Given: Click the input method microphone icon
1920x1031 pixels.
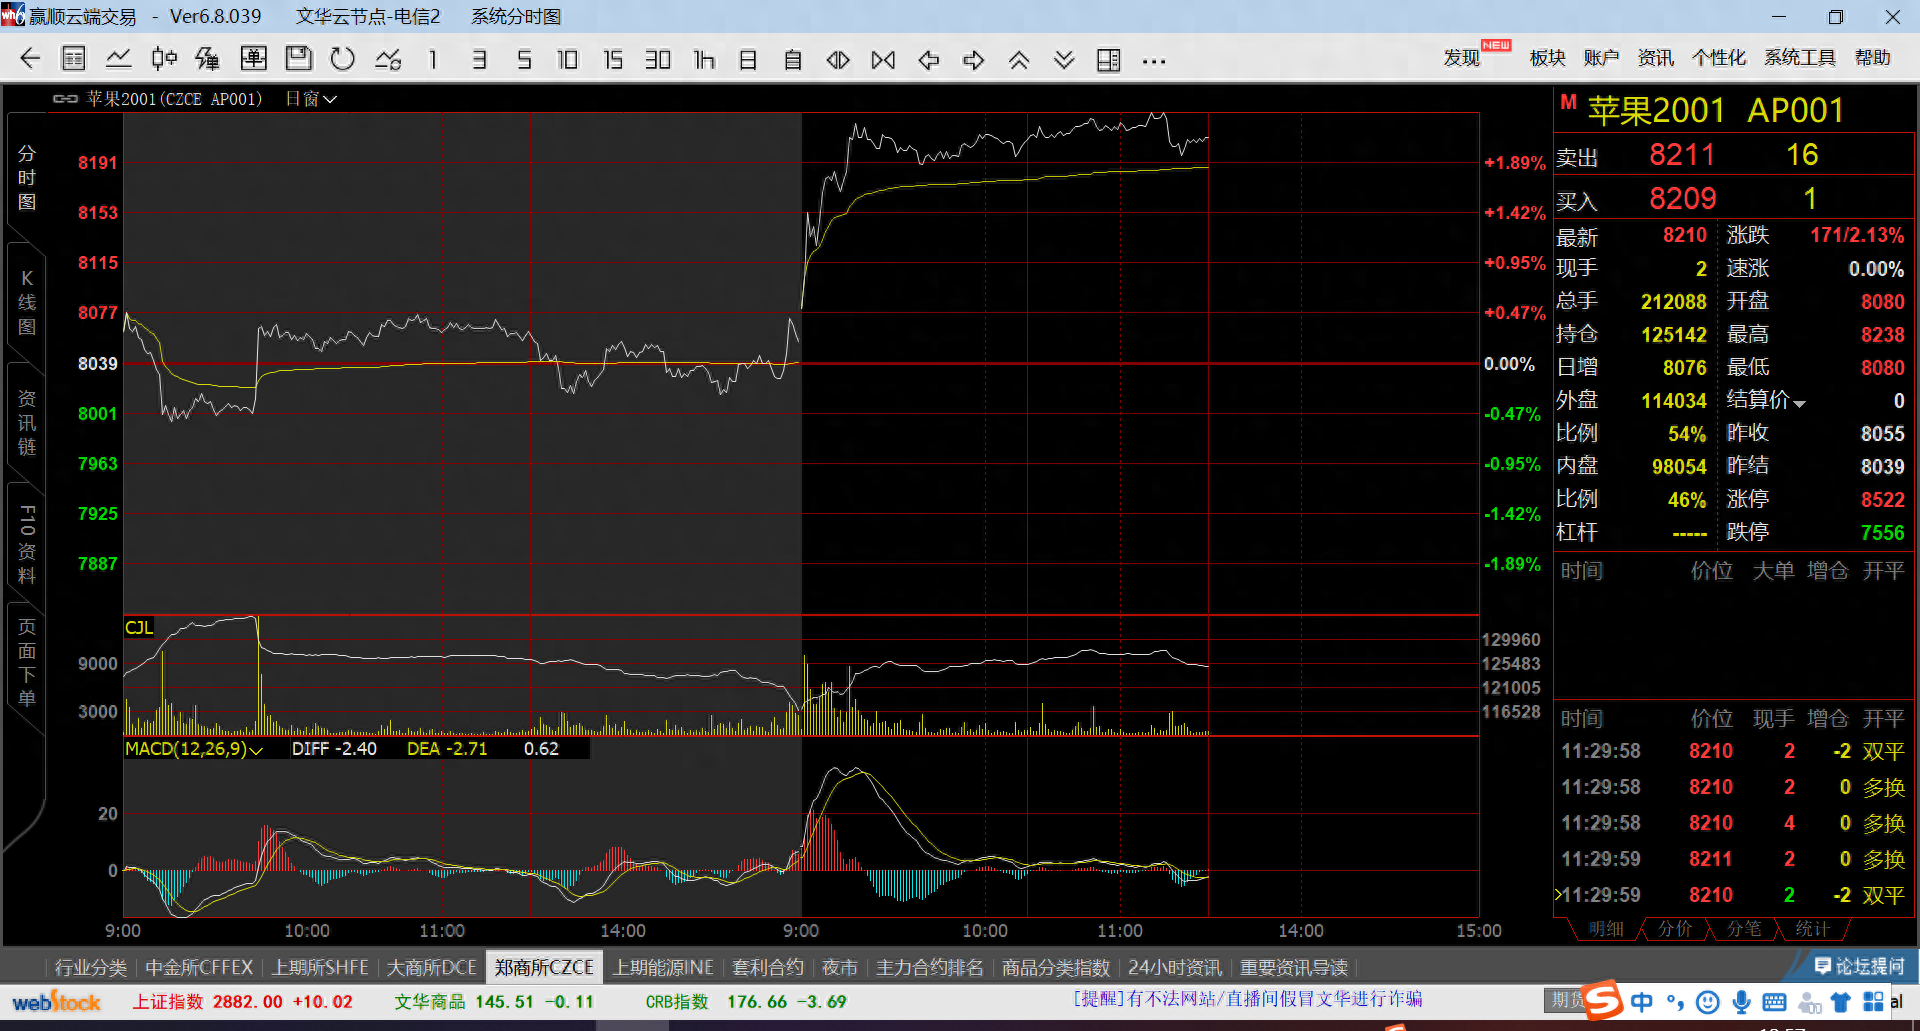Looking at the screenshot, I should 1741,1002.
